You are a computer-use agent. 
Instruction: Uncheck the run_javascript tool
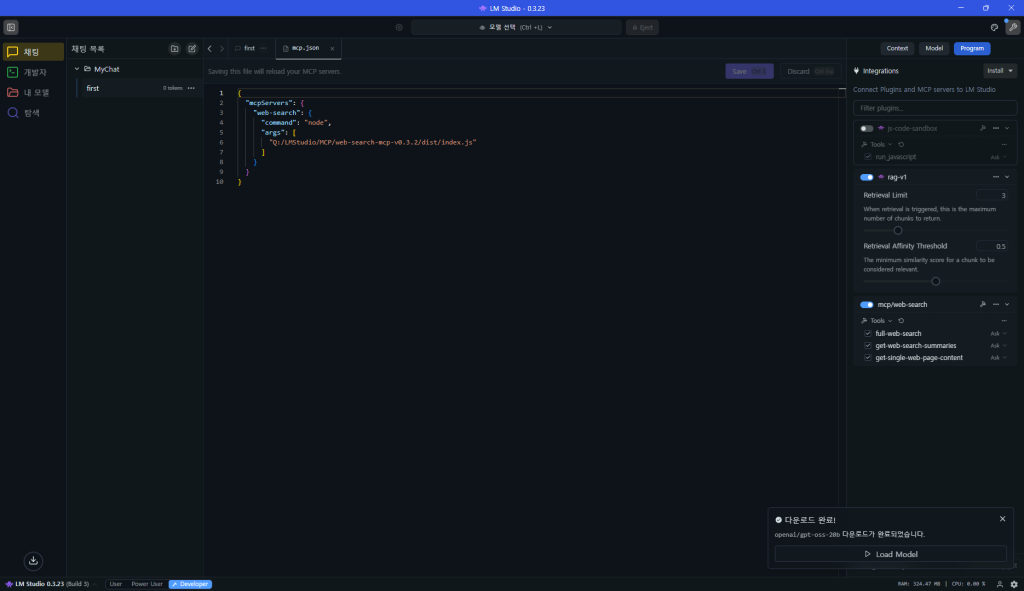[x=868, y=157]
